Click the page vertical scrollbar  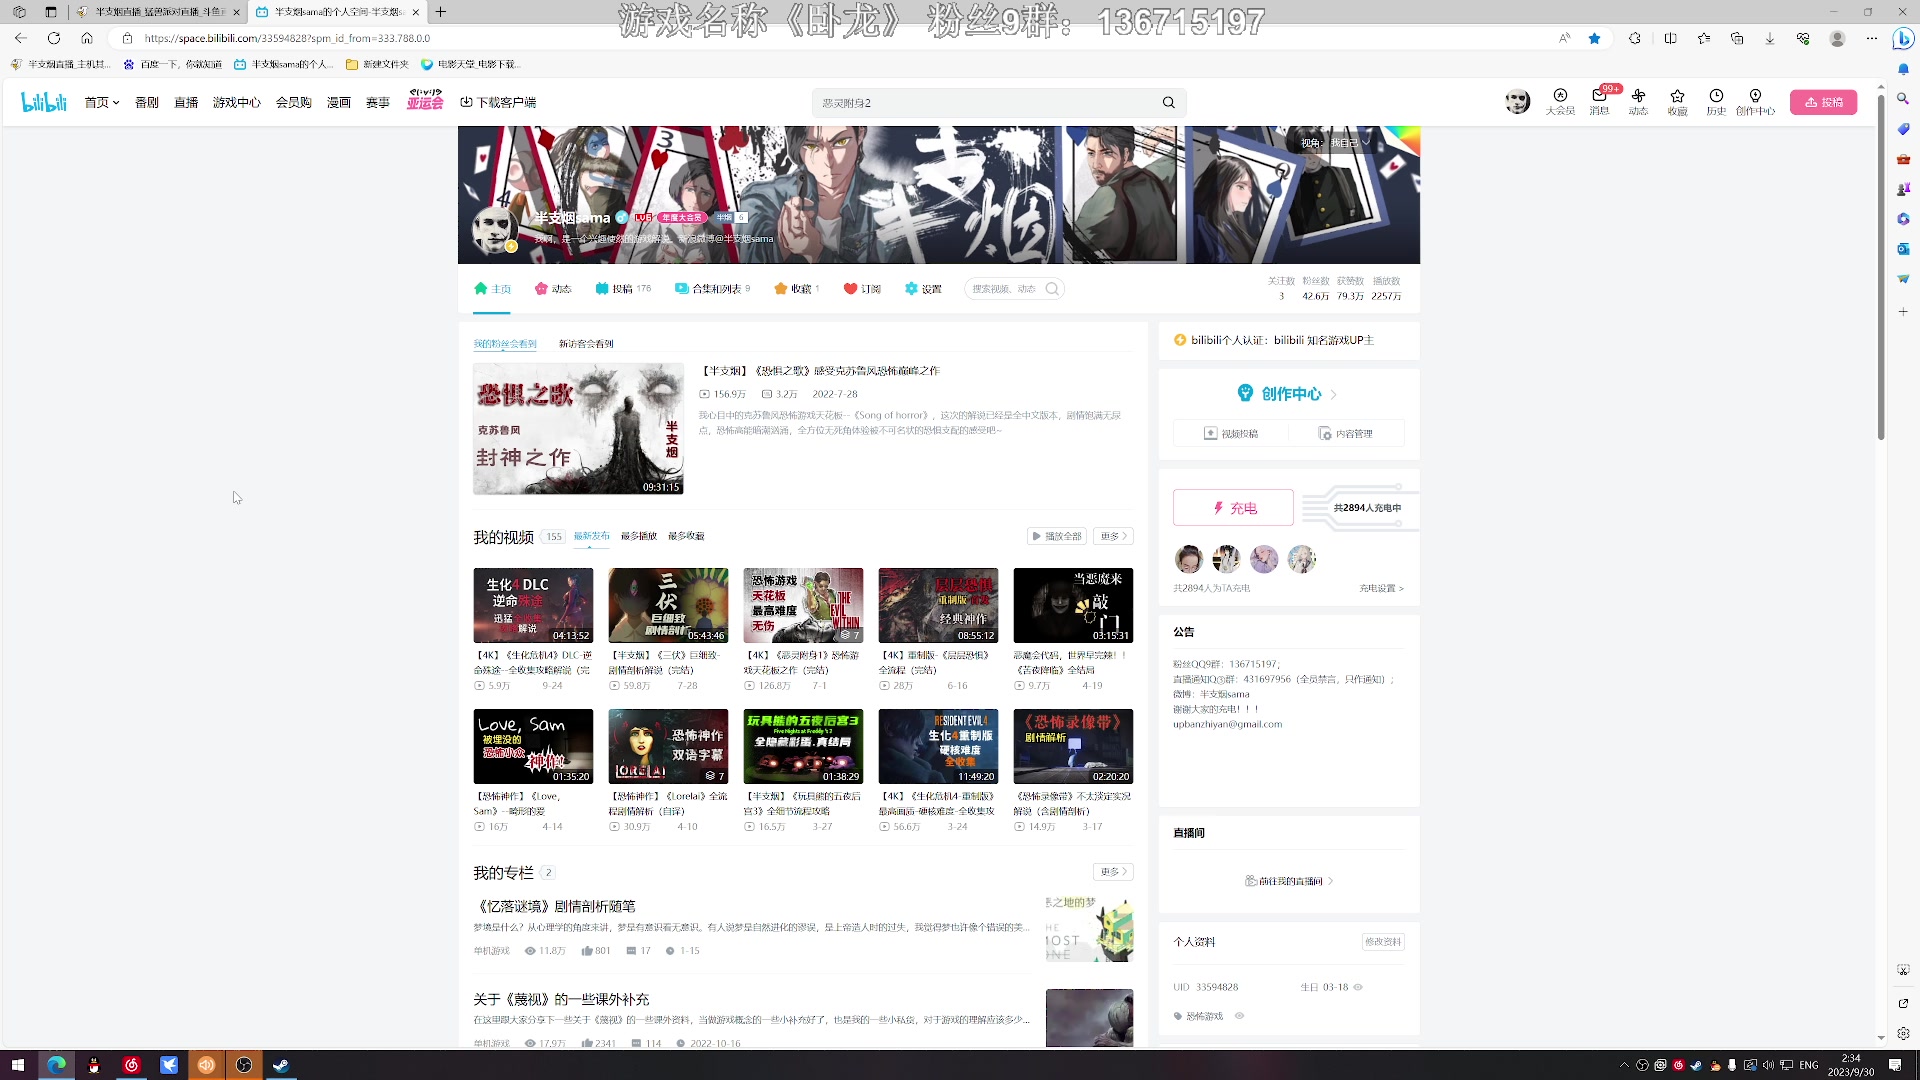click(x=1881, y=270)
